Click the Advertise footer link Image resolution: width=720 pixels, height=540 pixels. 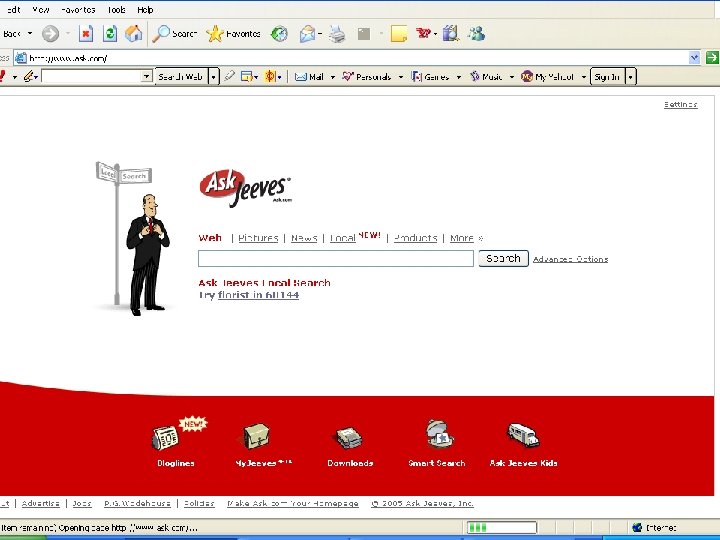(40, 503)
